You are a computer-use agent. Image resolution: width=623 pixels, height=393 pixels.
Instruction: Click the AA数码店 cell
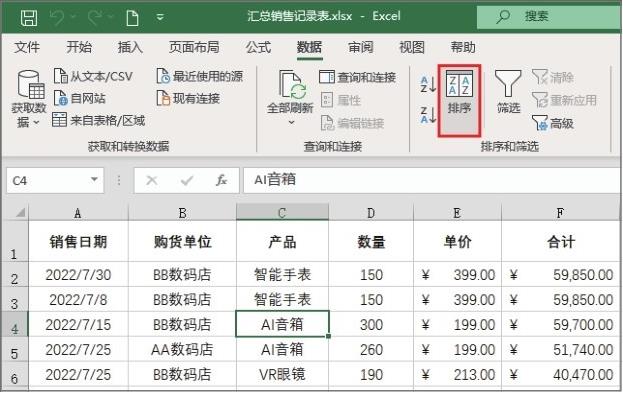[182, 350]
